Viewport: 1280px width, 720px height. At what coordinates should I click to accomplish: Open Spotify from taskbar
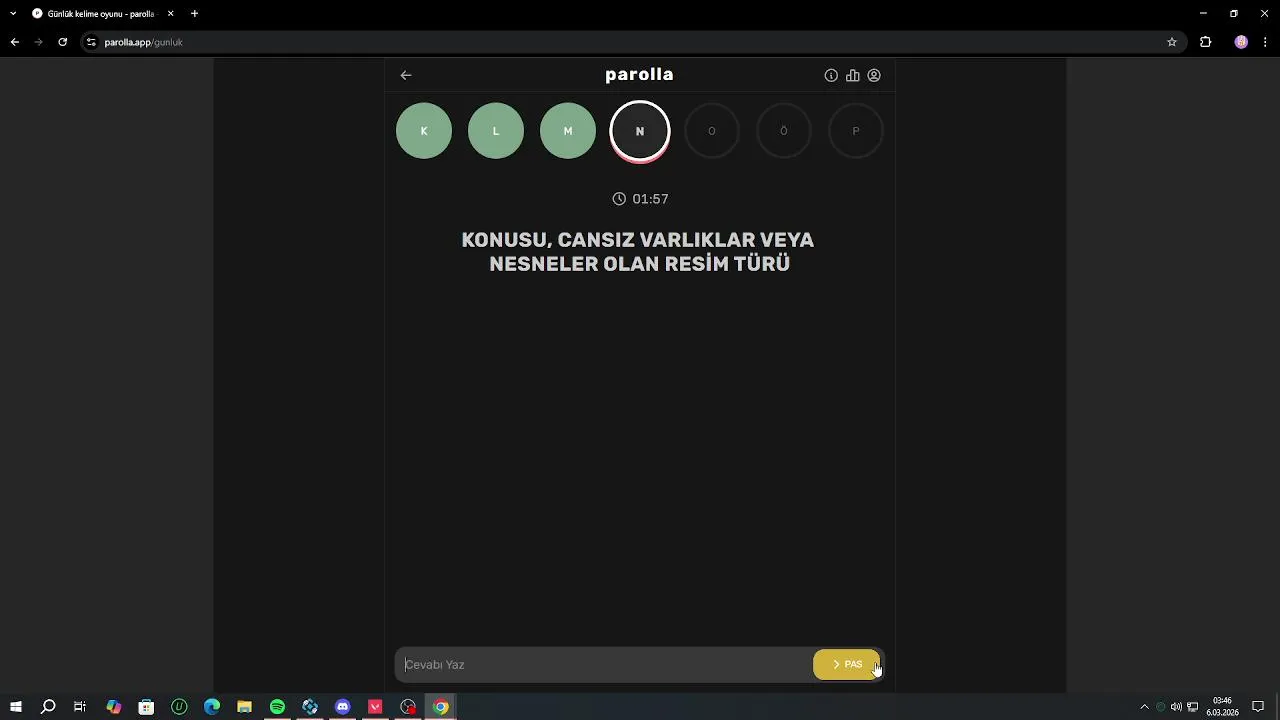277,707
